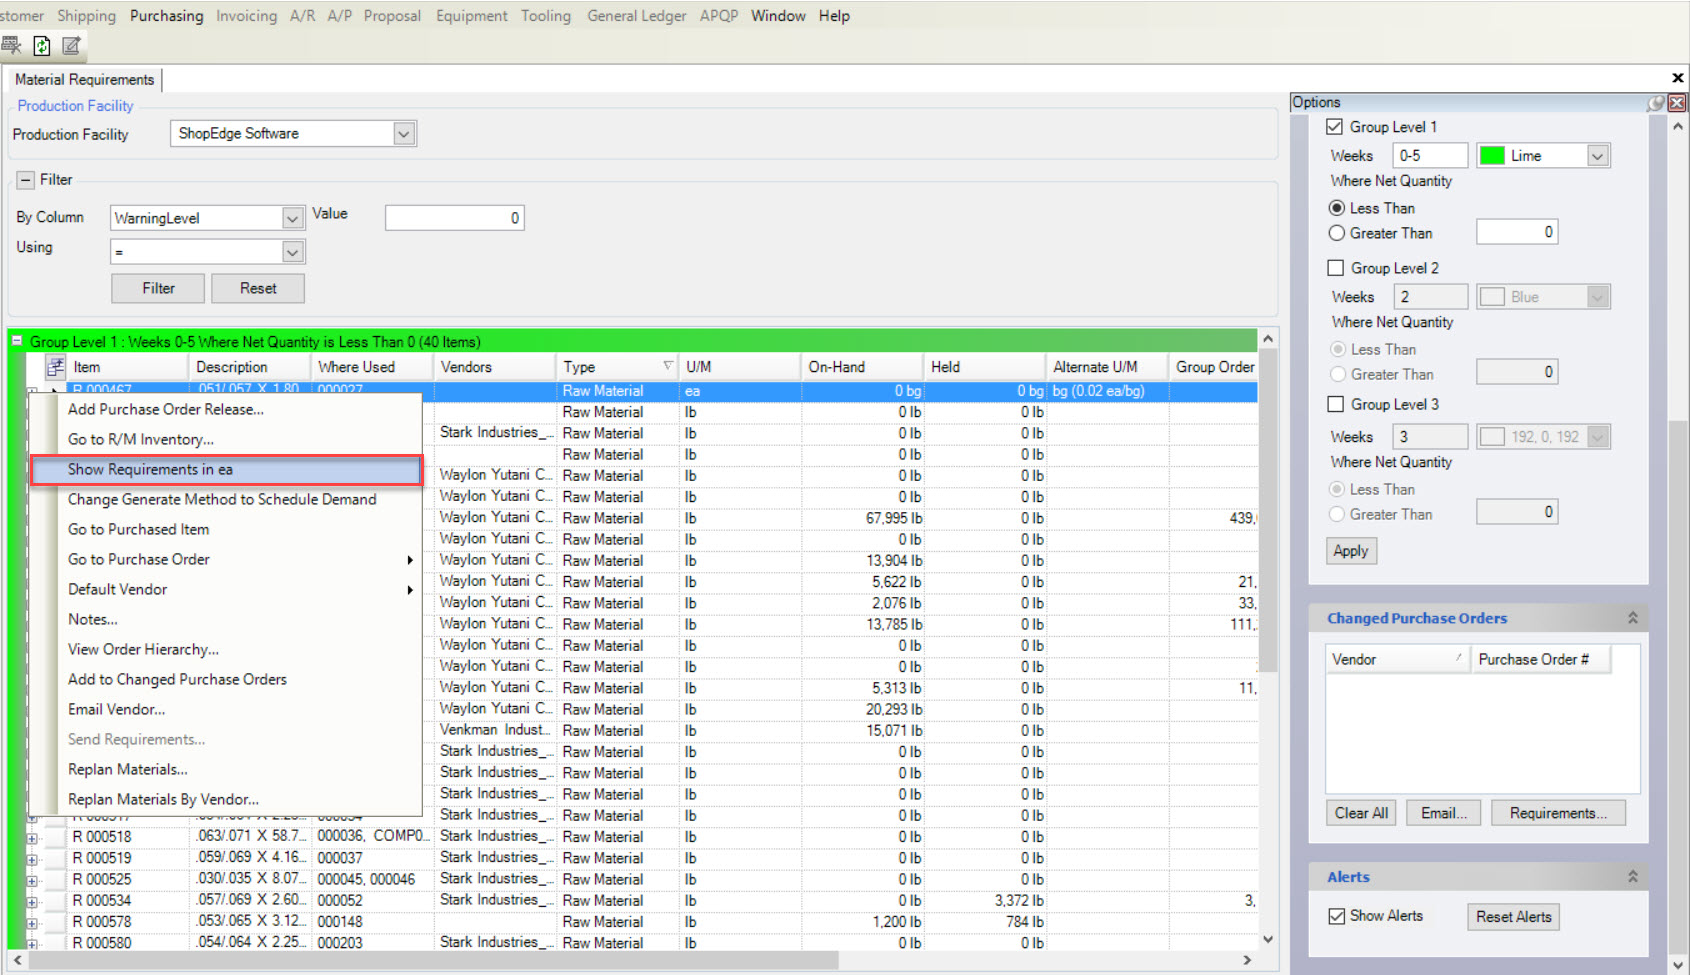Pin the Options panel with the pushpin icon
This screenshot has height=975, width=1690.
(1657, 102)
